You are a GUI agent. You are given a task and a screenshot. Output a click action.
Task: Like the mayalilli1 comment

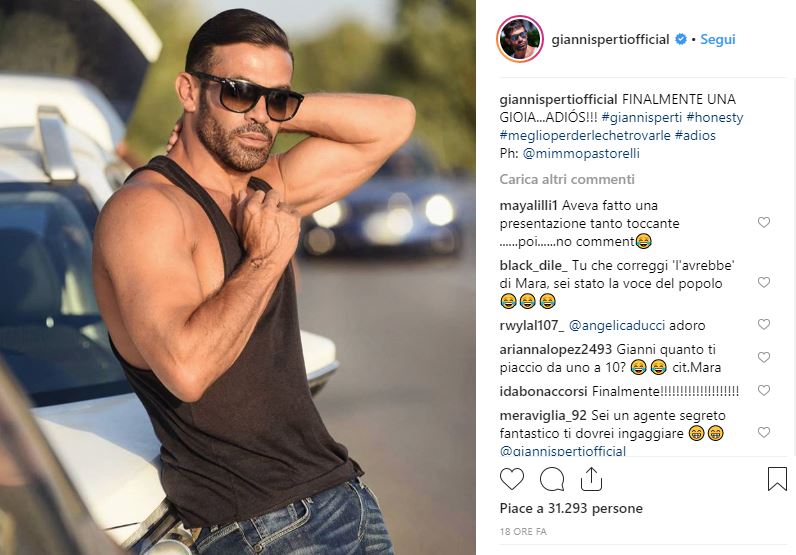(x=764, y=222)
